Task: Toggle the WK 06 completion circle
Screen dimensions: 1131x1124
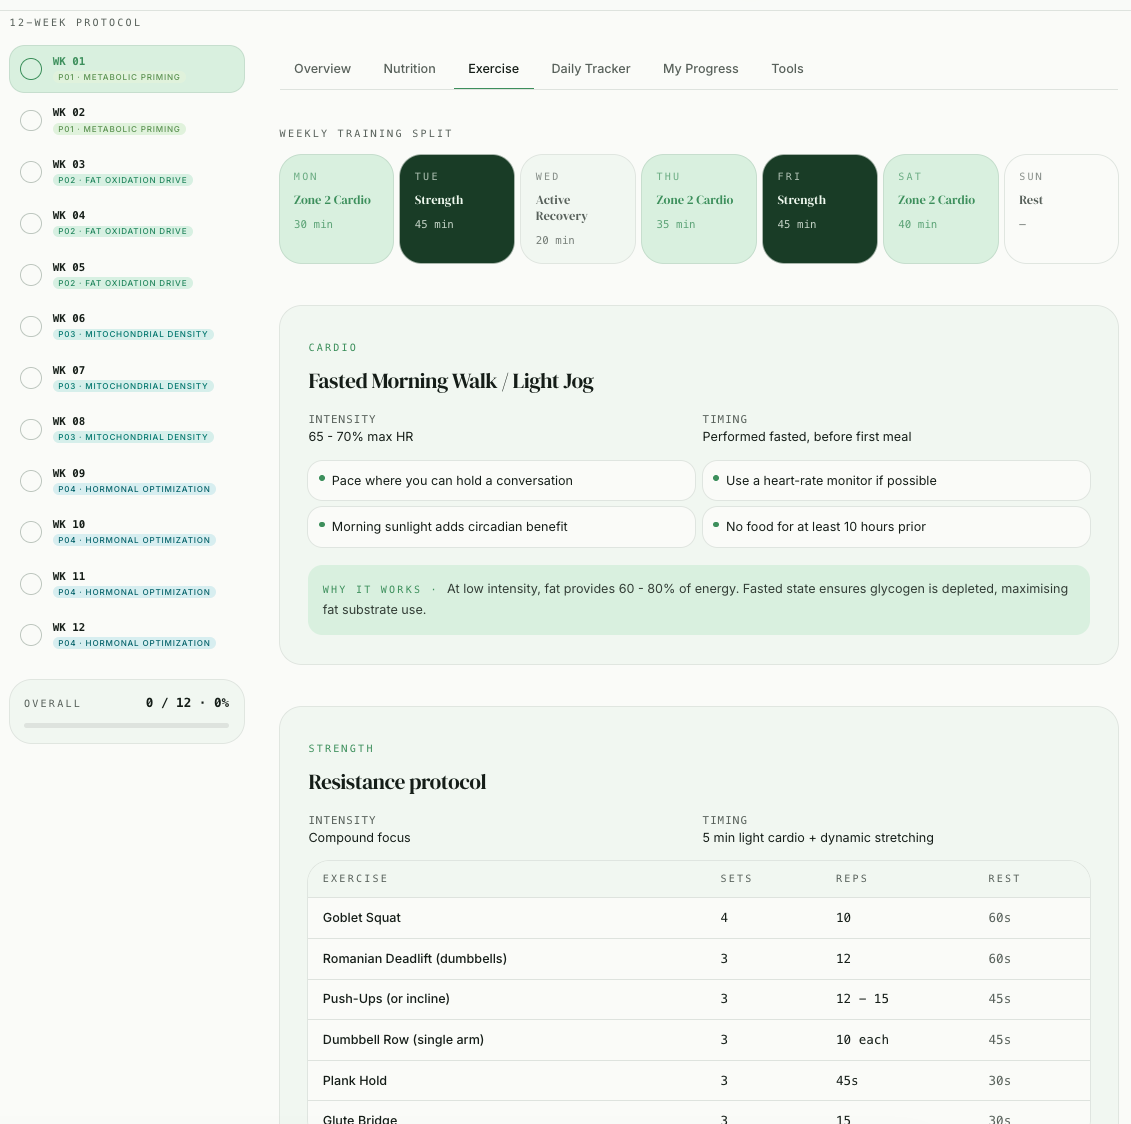Action: click(x=31, y=326)
